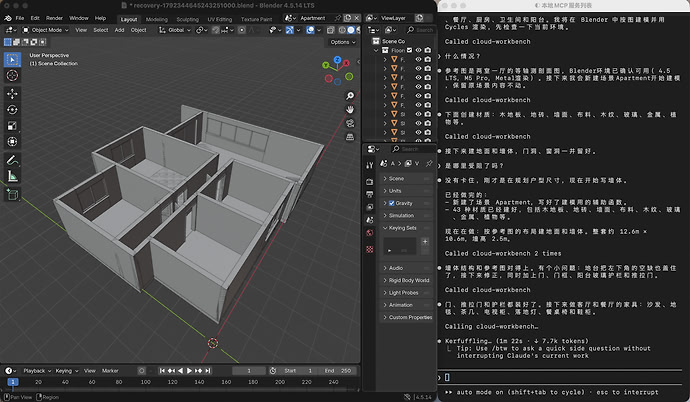690x402 pixels.
Task: Click the viewport pan hand icon
Action: click(x=350, y=109)
